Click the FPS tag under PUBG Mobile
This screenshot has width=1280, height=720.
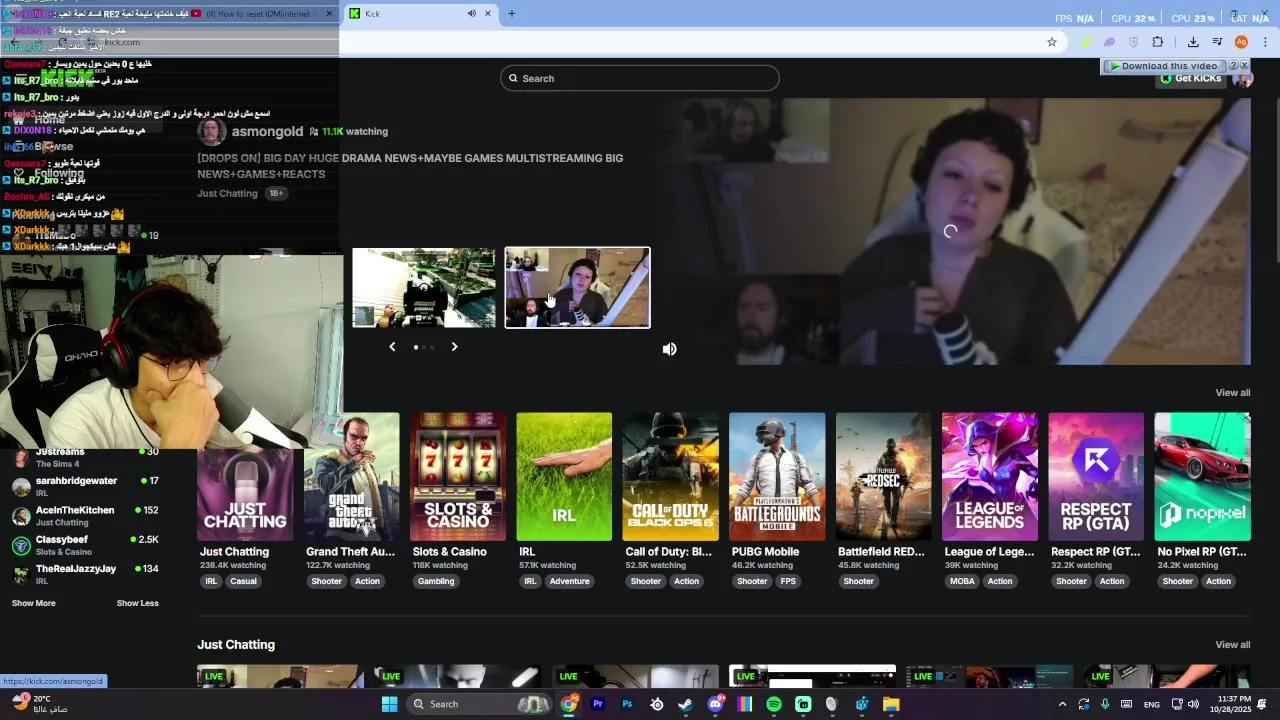(788, 581)
